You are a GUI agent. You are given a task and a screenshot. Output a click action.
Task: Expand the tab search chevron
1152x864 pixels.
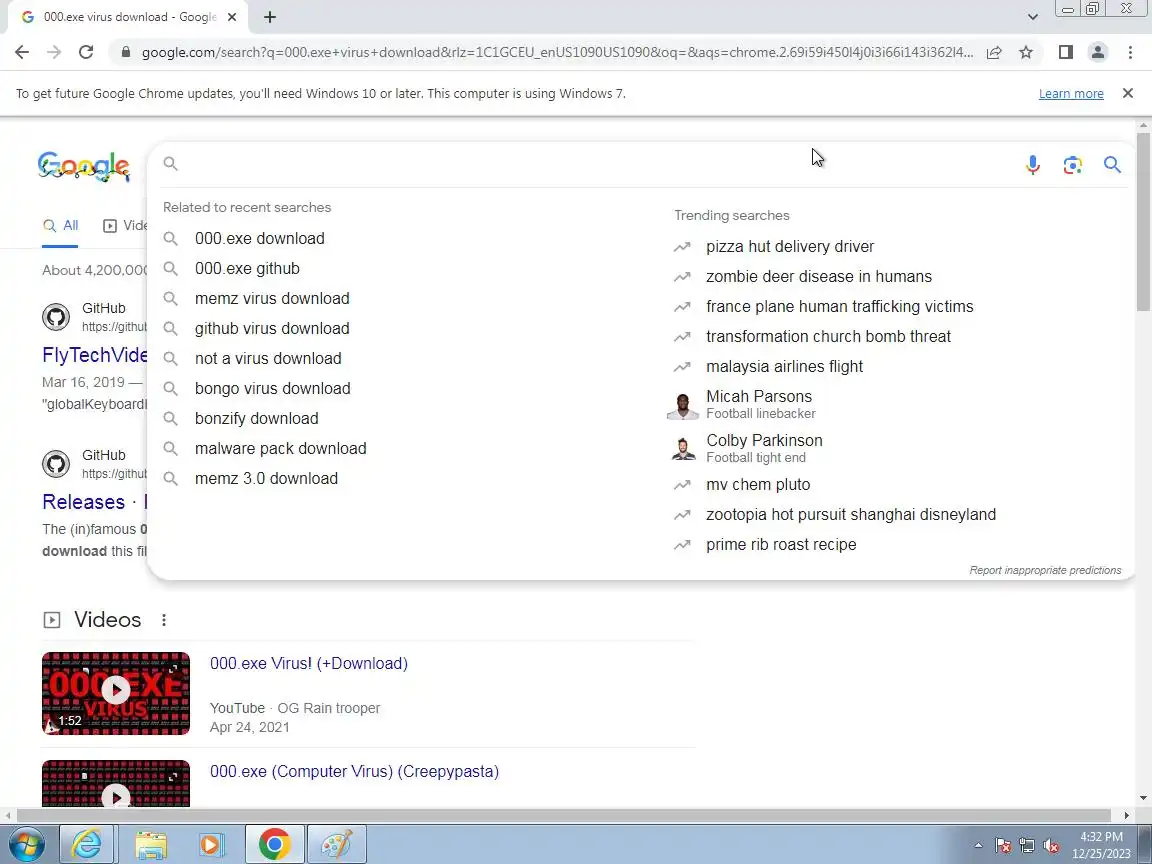(1032, 17)
